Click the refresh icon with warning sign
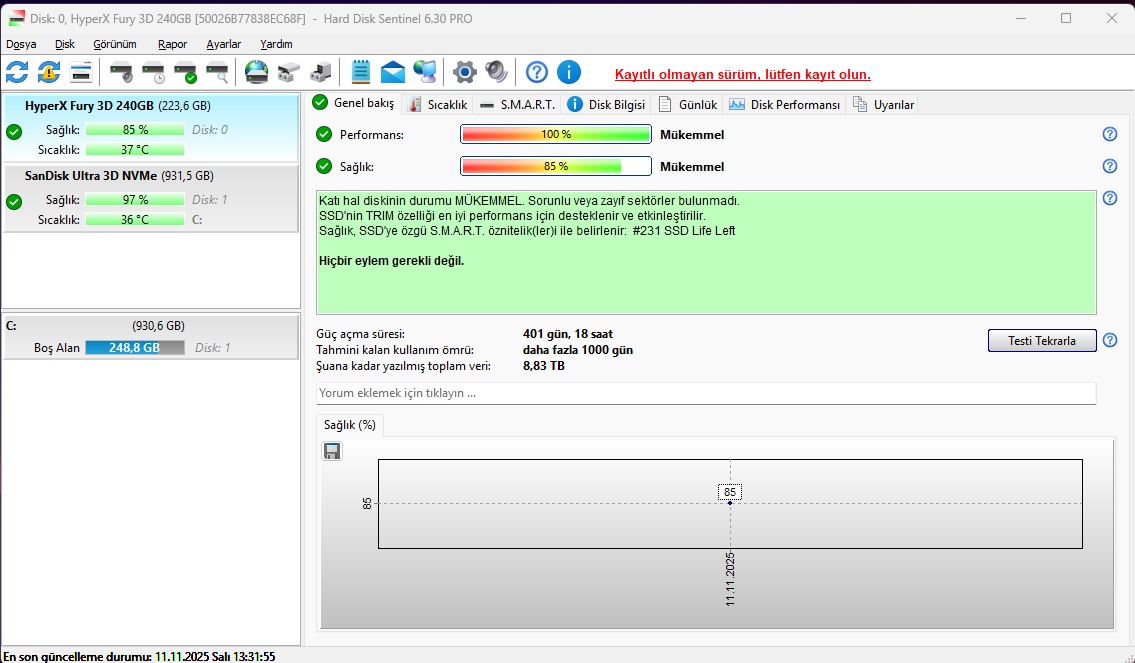Viewport: 1135px width, 663px height. click(x=49, y=72)
